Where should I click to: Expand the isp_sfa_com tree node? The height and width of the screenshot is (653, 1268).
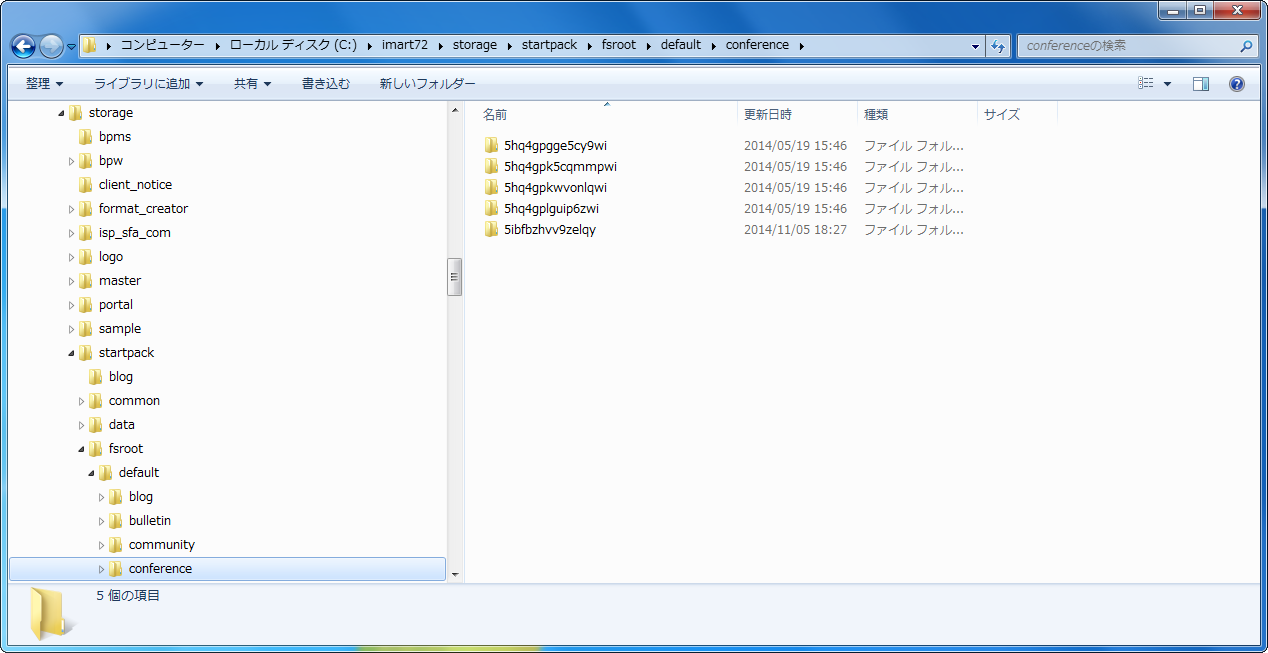click(x=71, y=233)
